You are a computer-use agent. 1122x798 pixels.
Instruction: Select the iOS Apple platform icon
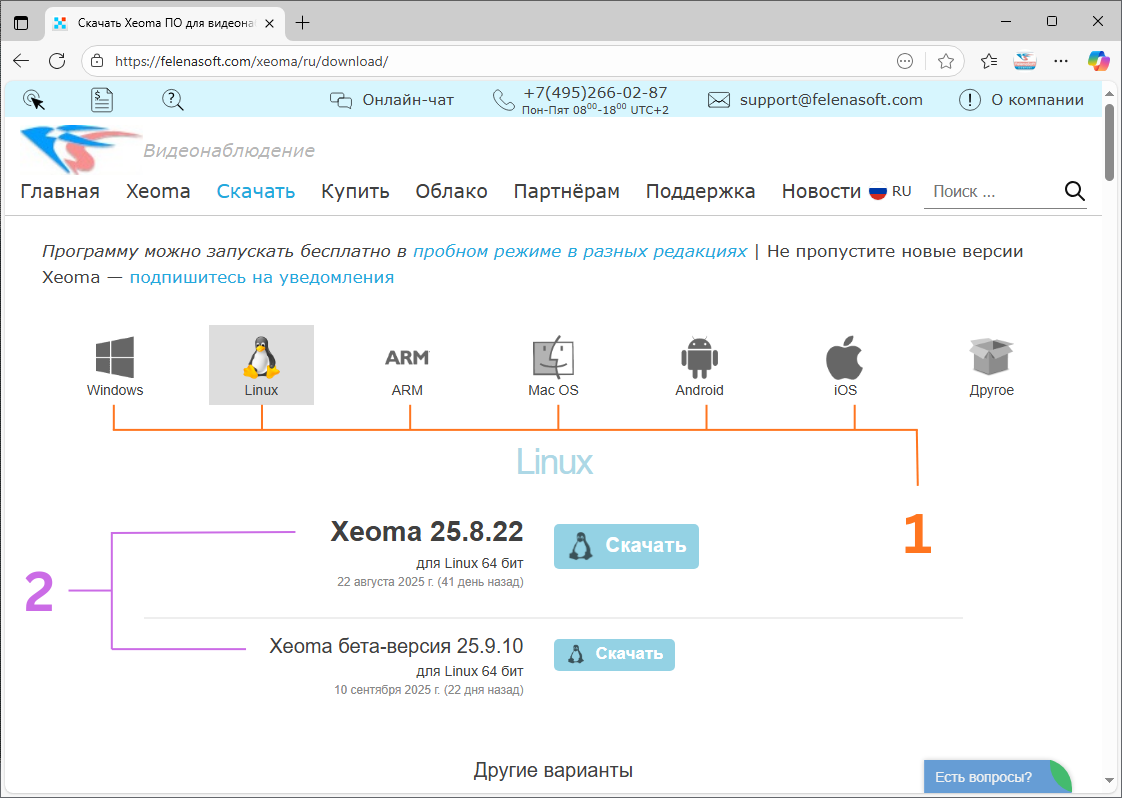pos(845,356)
